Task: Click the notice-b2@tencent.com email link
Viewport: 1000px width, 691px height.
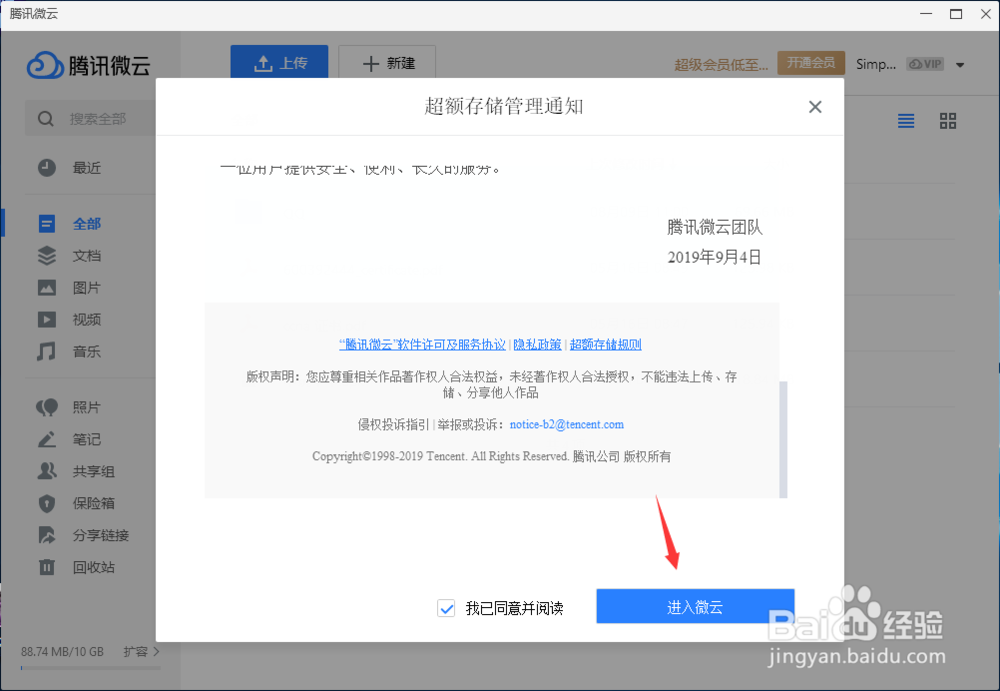Action: click(567, 424)
